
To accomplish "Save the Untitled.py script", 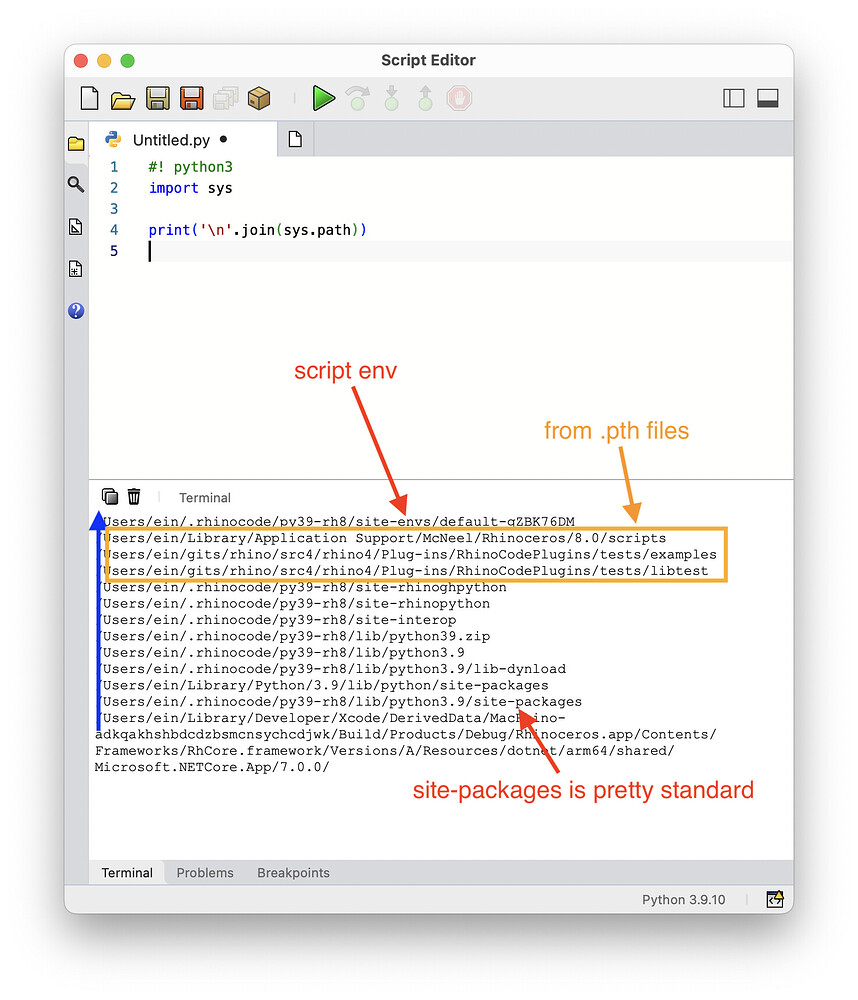I will coord(157,98).
